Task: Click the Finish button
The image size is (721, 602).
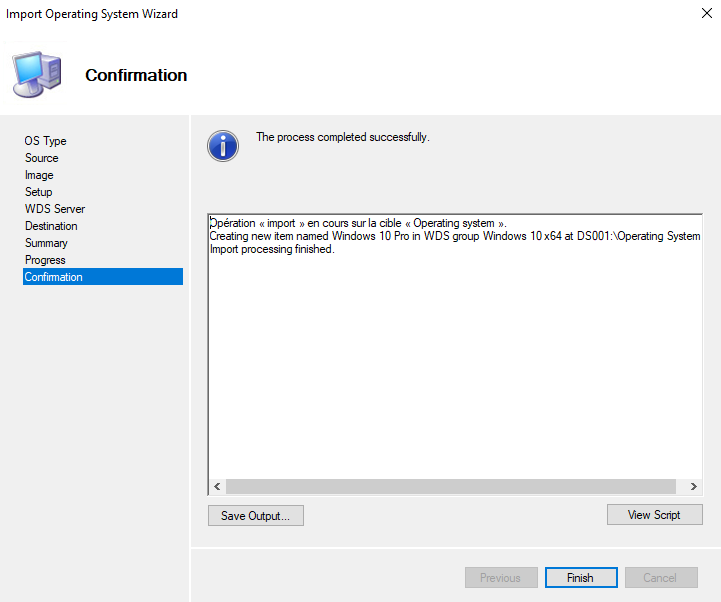Action: [581, 577]
